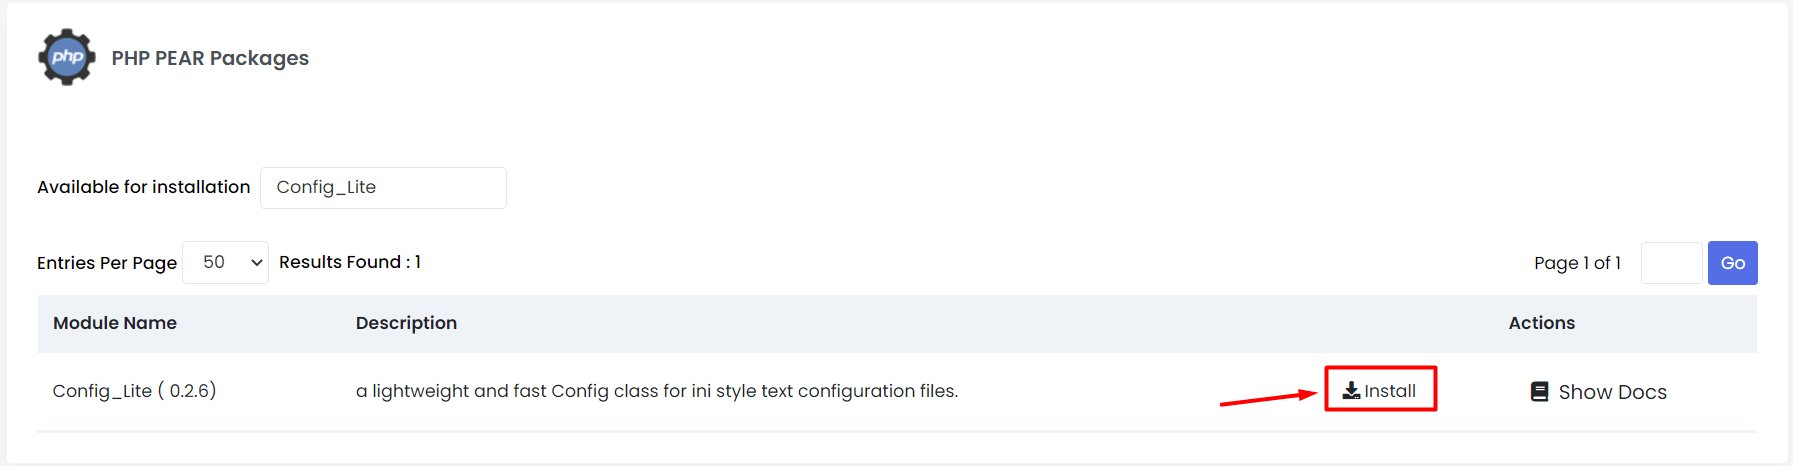Click the Description column header
Viewport: 1793px width, 466px height.
click(406, 323)
